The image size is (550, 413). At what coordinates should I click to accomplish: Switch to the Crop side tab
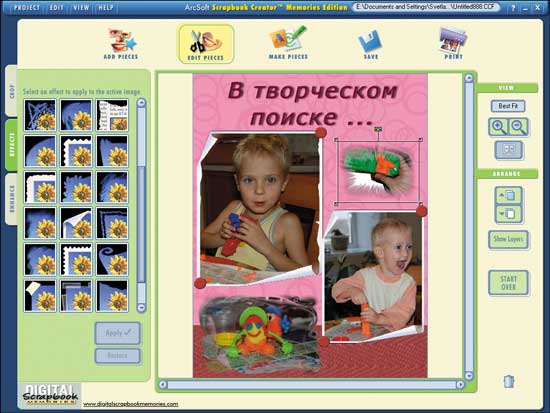click(x=11, y=91)
